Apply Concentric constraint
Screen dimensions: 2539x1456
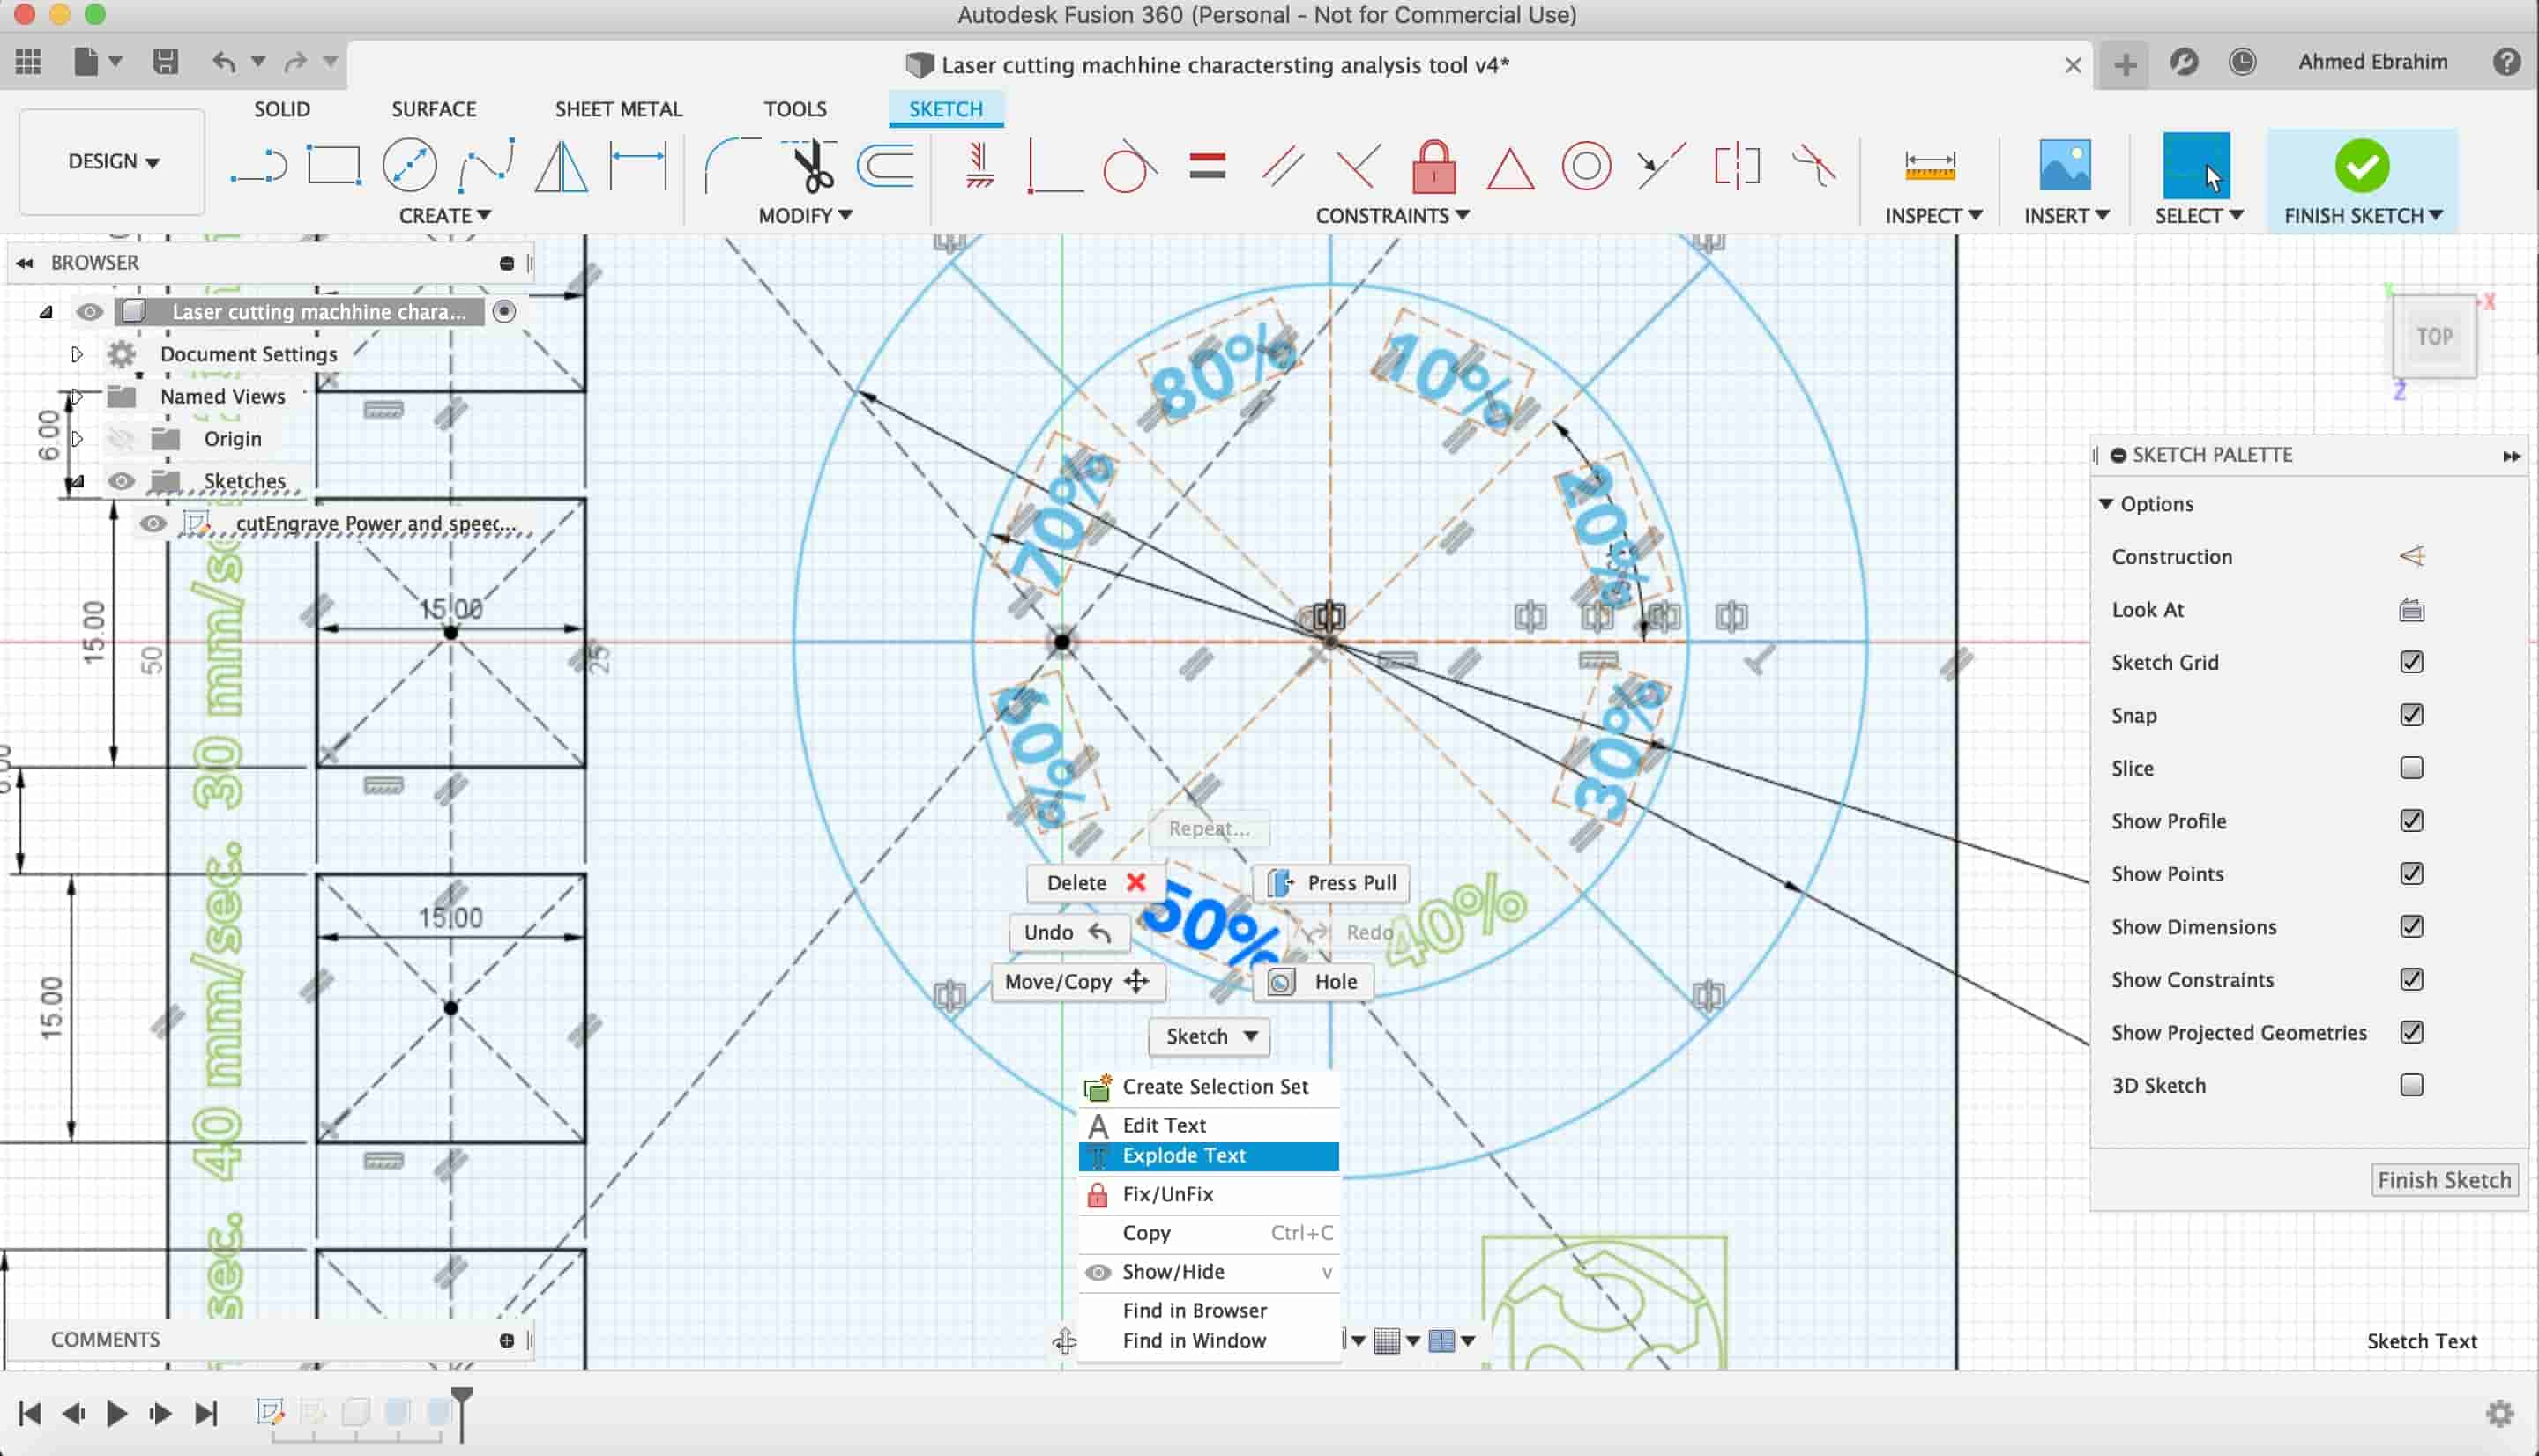point(1586,166)
